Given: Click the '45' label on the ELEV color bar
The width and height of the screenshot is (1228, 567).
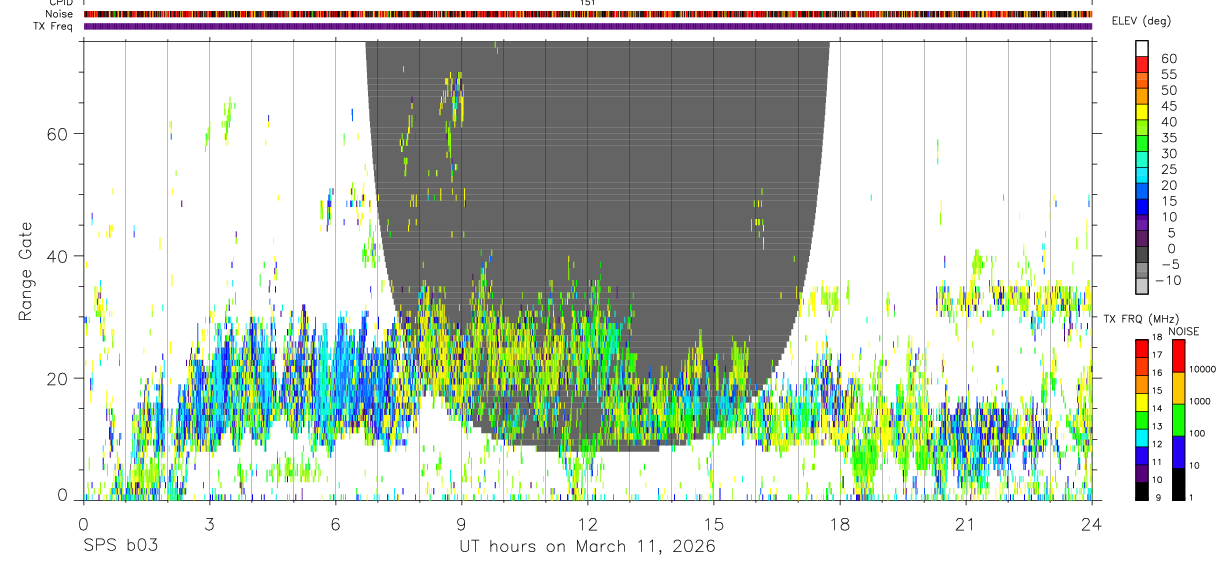Looking at the screenshot, I should [x=1168, y=106].
